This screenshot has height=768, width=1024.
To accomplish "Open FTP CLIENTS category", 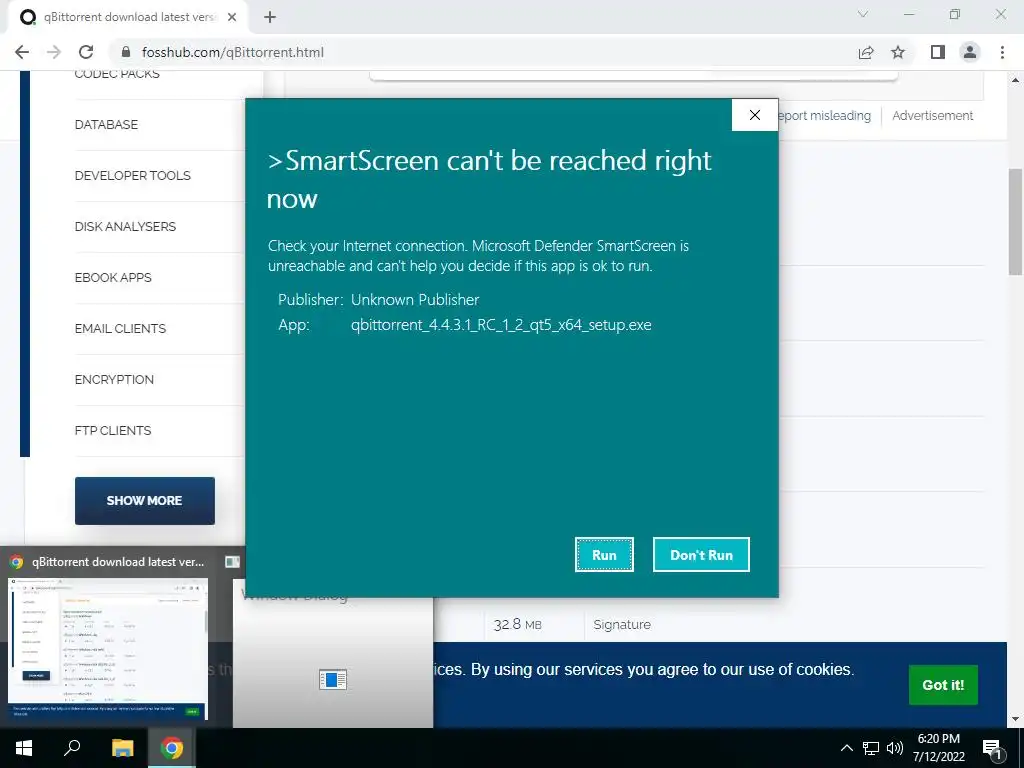I will click(x=113, y=430).
